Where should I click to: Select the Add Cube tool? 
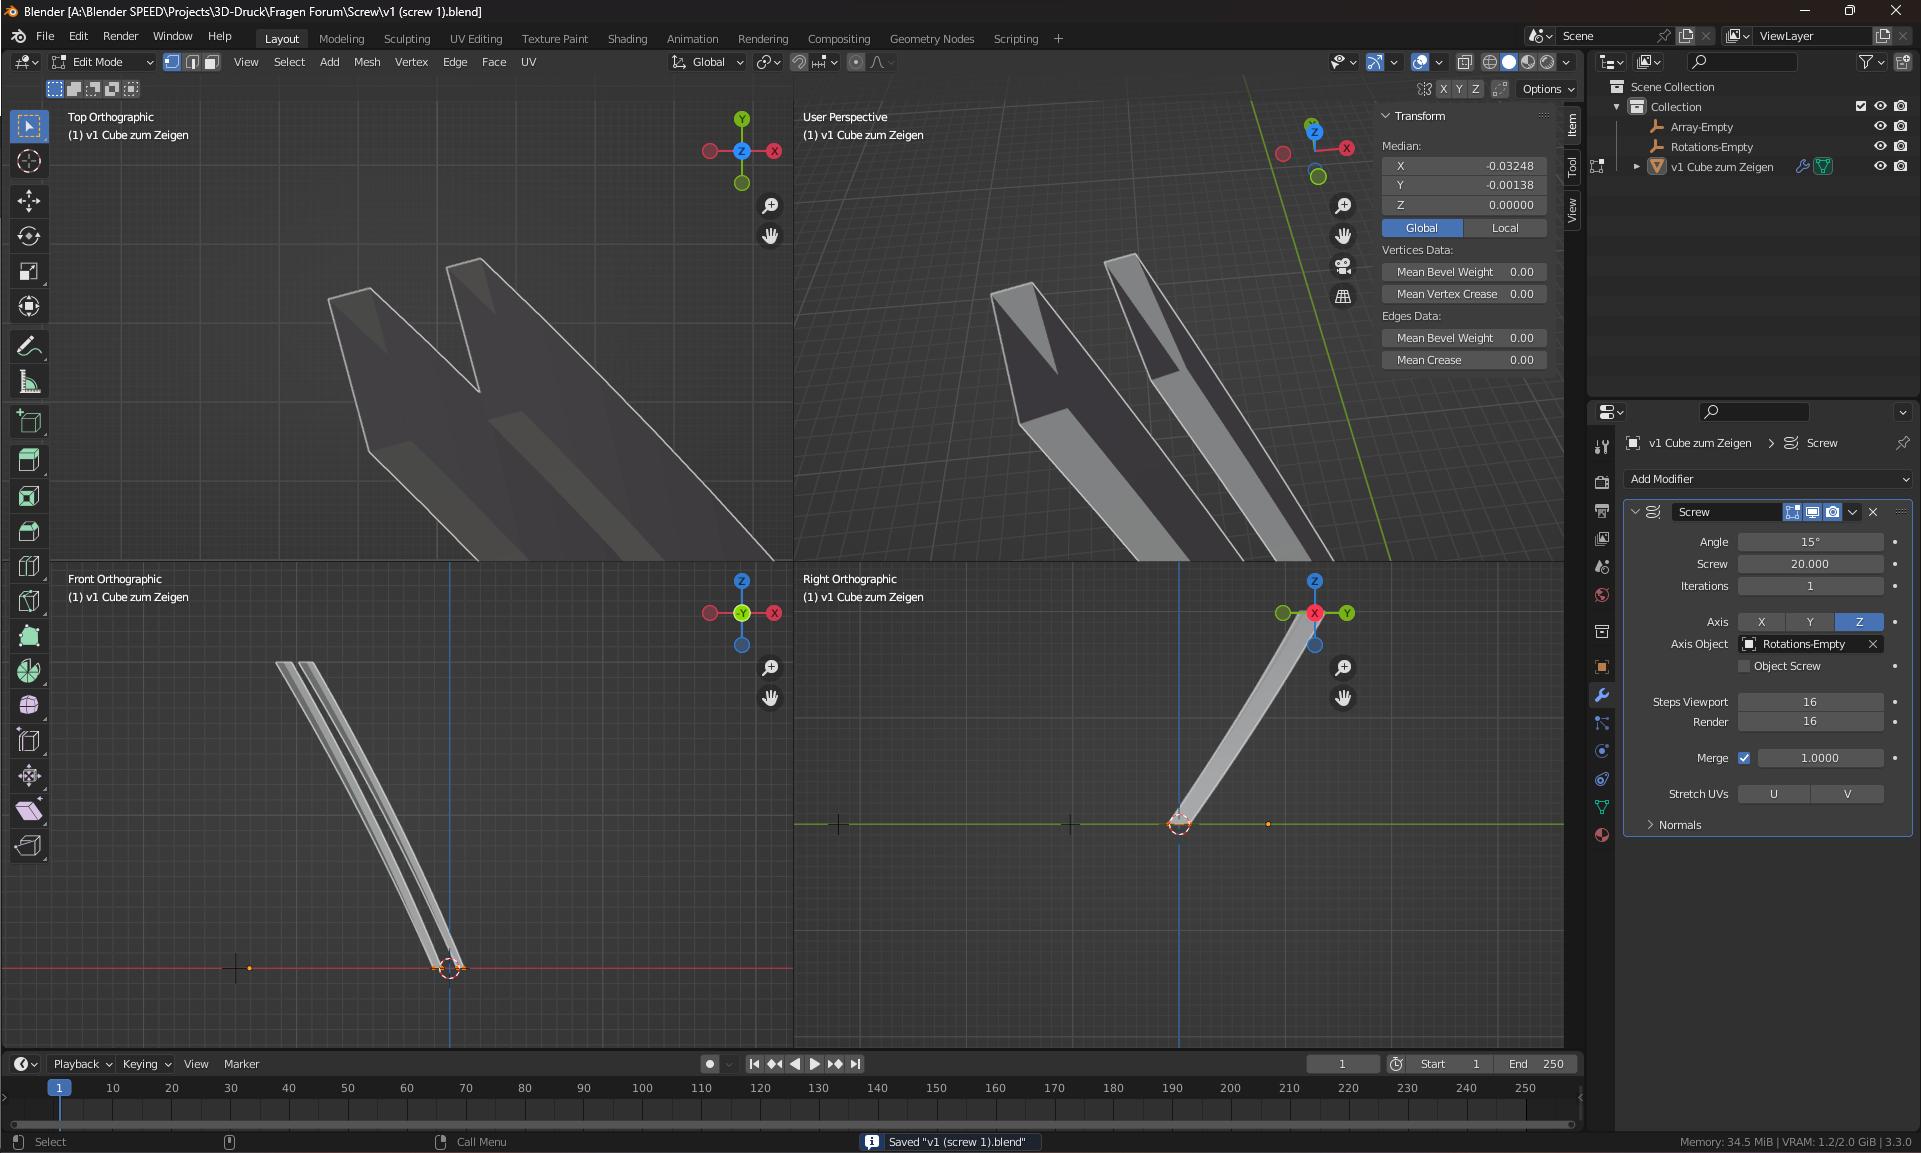[29, 422]
